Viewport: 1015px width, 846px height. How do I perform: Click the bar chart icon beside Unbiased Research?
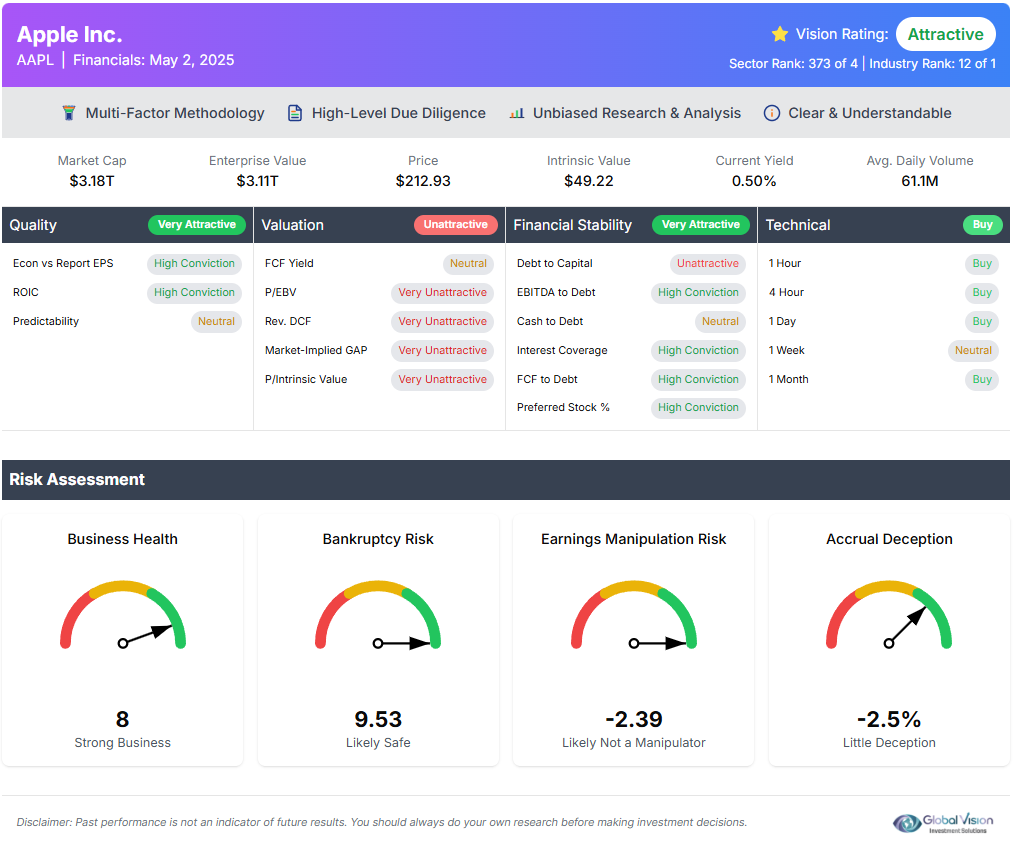click(517, 113)
